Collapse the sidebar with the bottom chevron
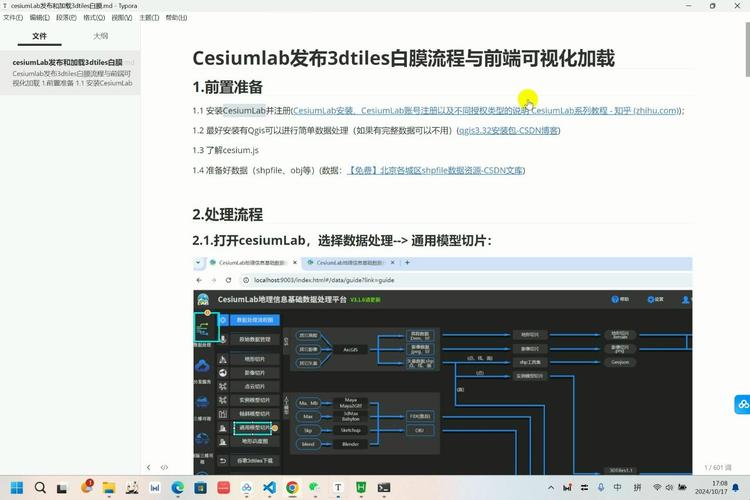The width and height of the screenshot is (750, 500). pyautogui.click(x=148, y=467)
